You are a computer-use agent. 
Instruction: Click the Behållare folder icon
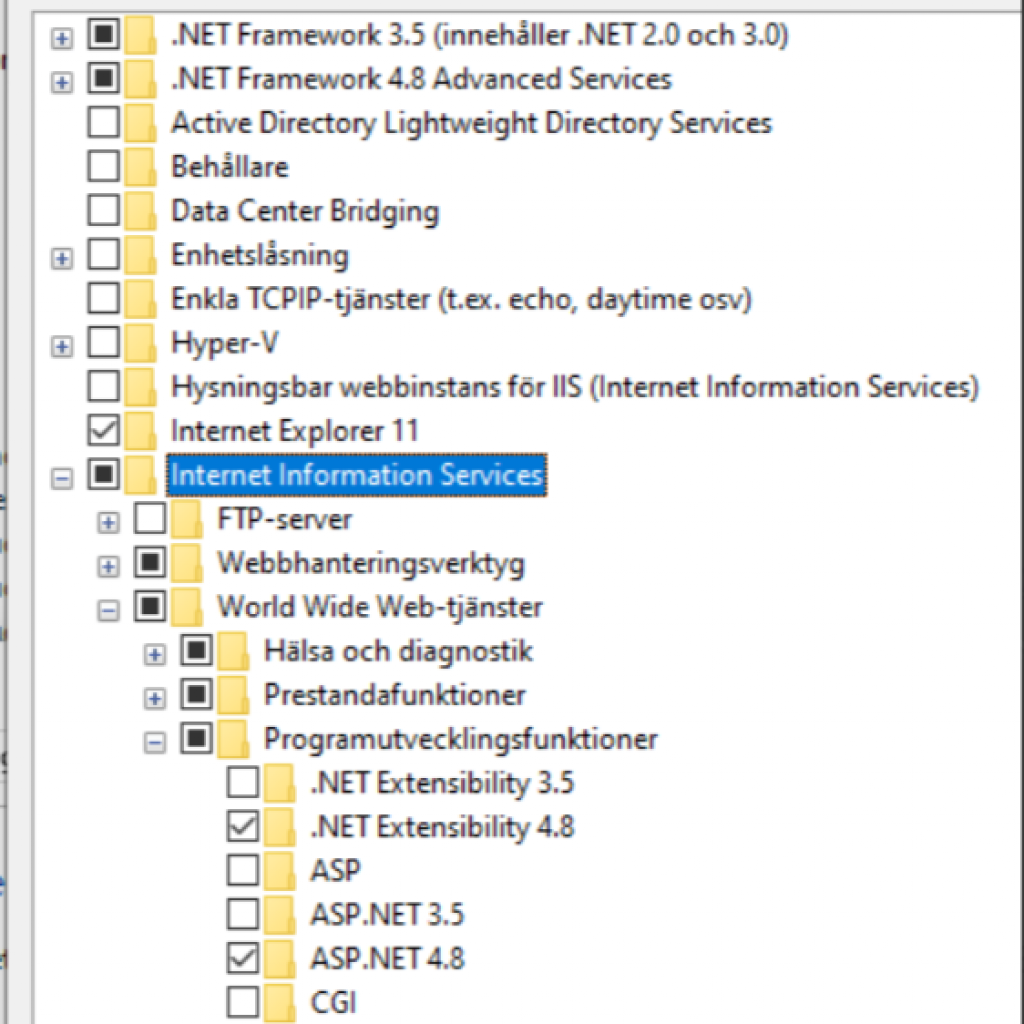click(140, 168)
